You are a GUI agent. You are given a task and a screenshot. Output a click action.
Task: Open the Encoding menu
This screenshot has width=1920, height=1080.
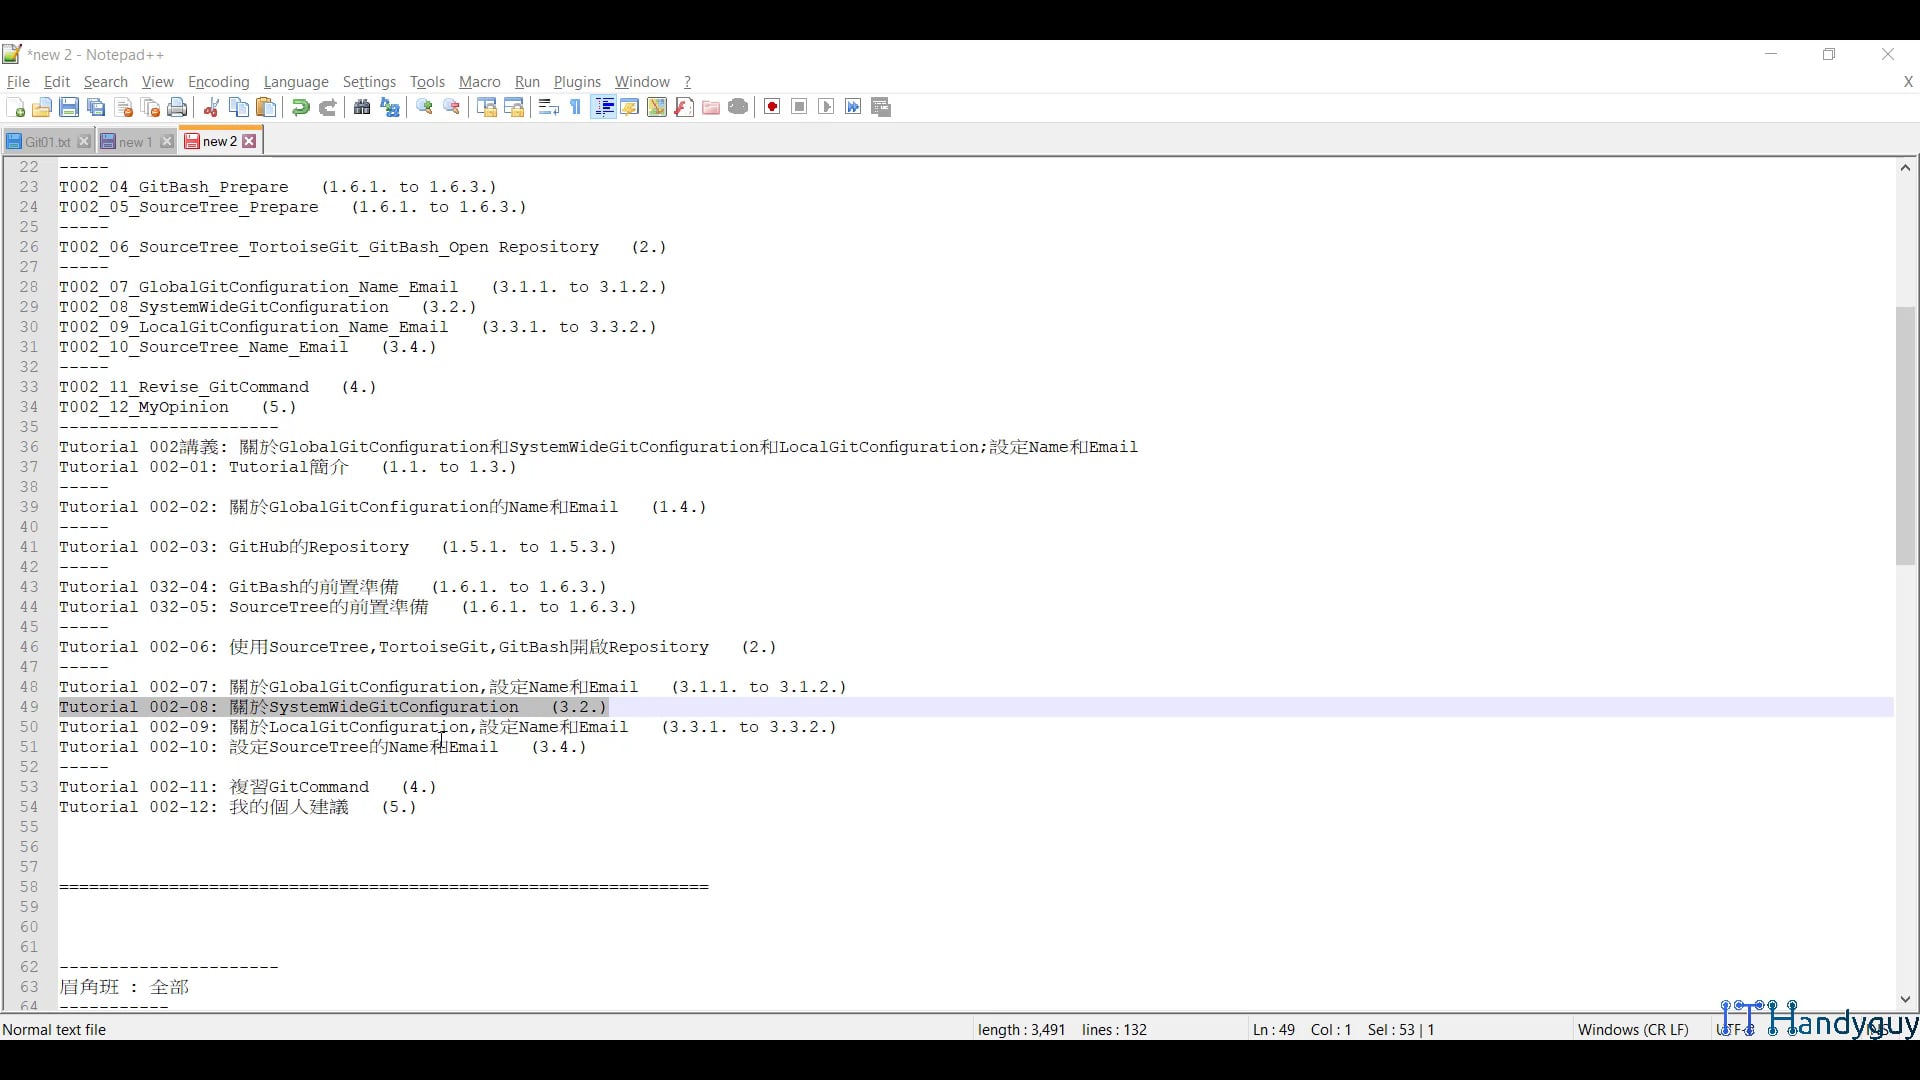point(218,82)
